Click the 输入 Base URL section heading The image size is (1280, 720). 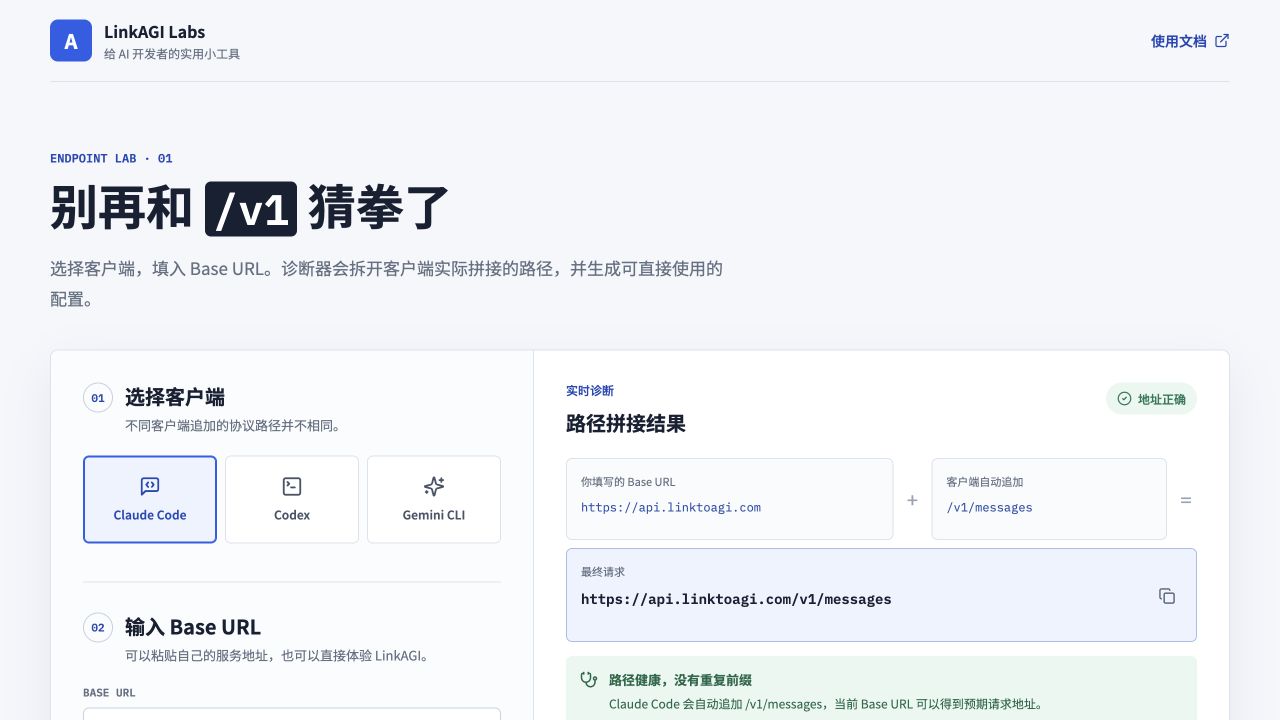coord(193,627)
